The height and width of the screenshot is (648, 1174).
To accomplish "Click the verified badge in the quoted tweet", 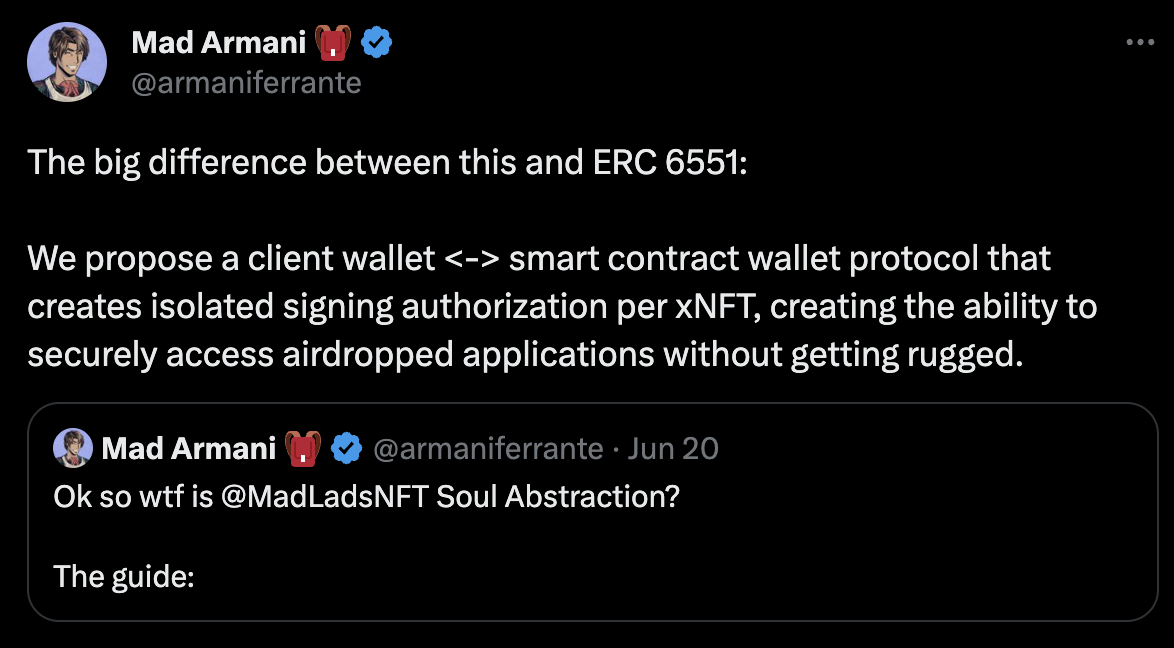I will [346, 449].
